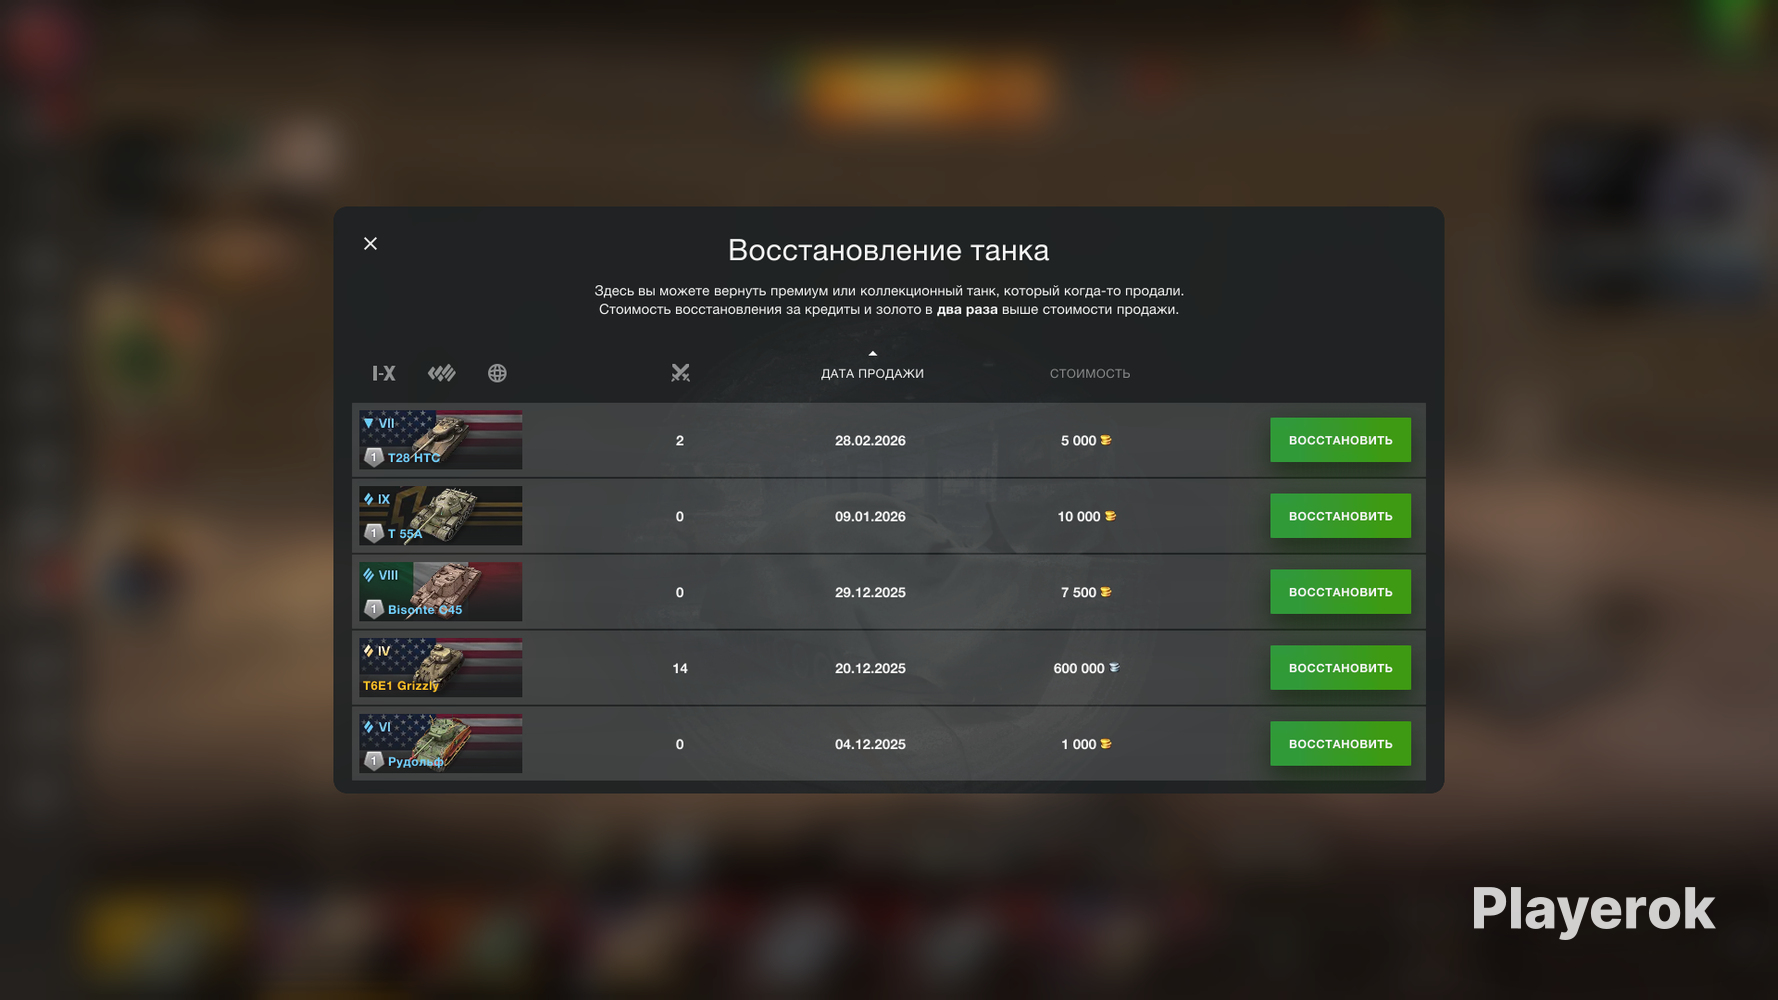Restore the T6E1 Grizzly tank
The height and width of the screenshot is (1000, 1778).
click(x=1340, y=668)
